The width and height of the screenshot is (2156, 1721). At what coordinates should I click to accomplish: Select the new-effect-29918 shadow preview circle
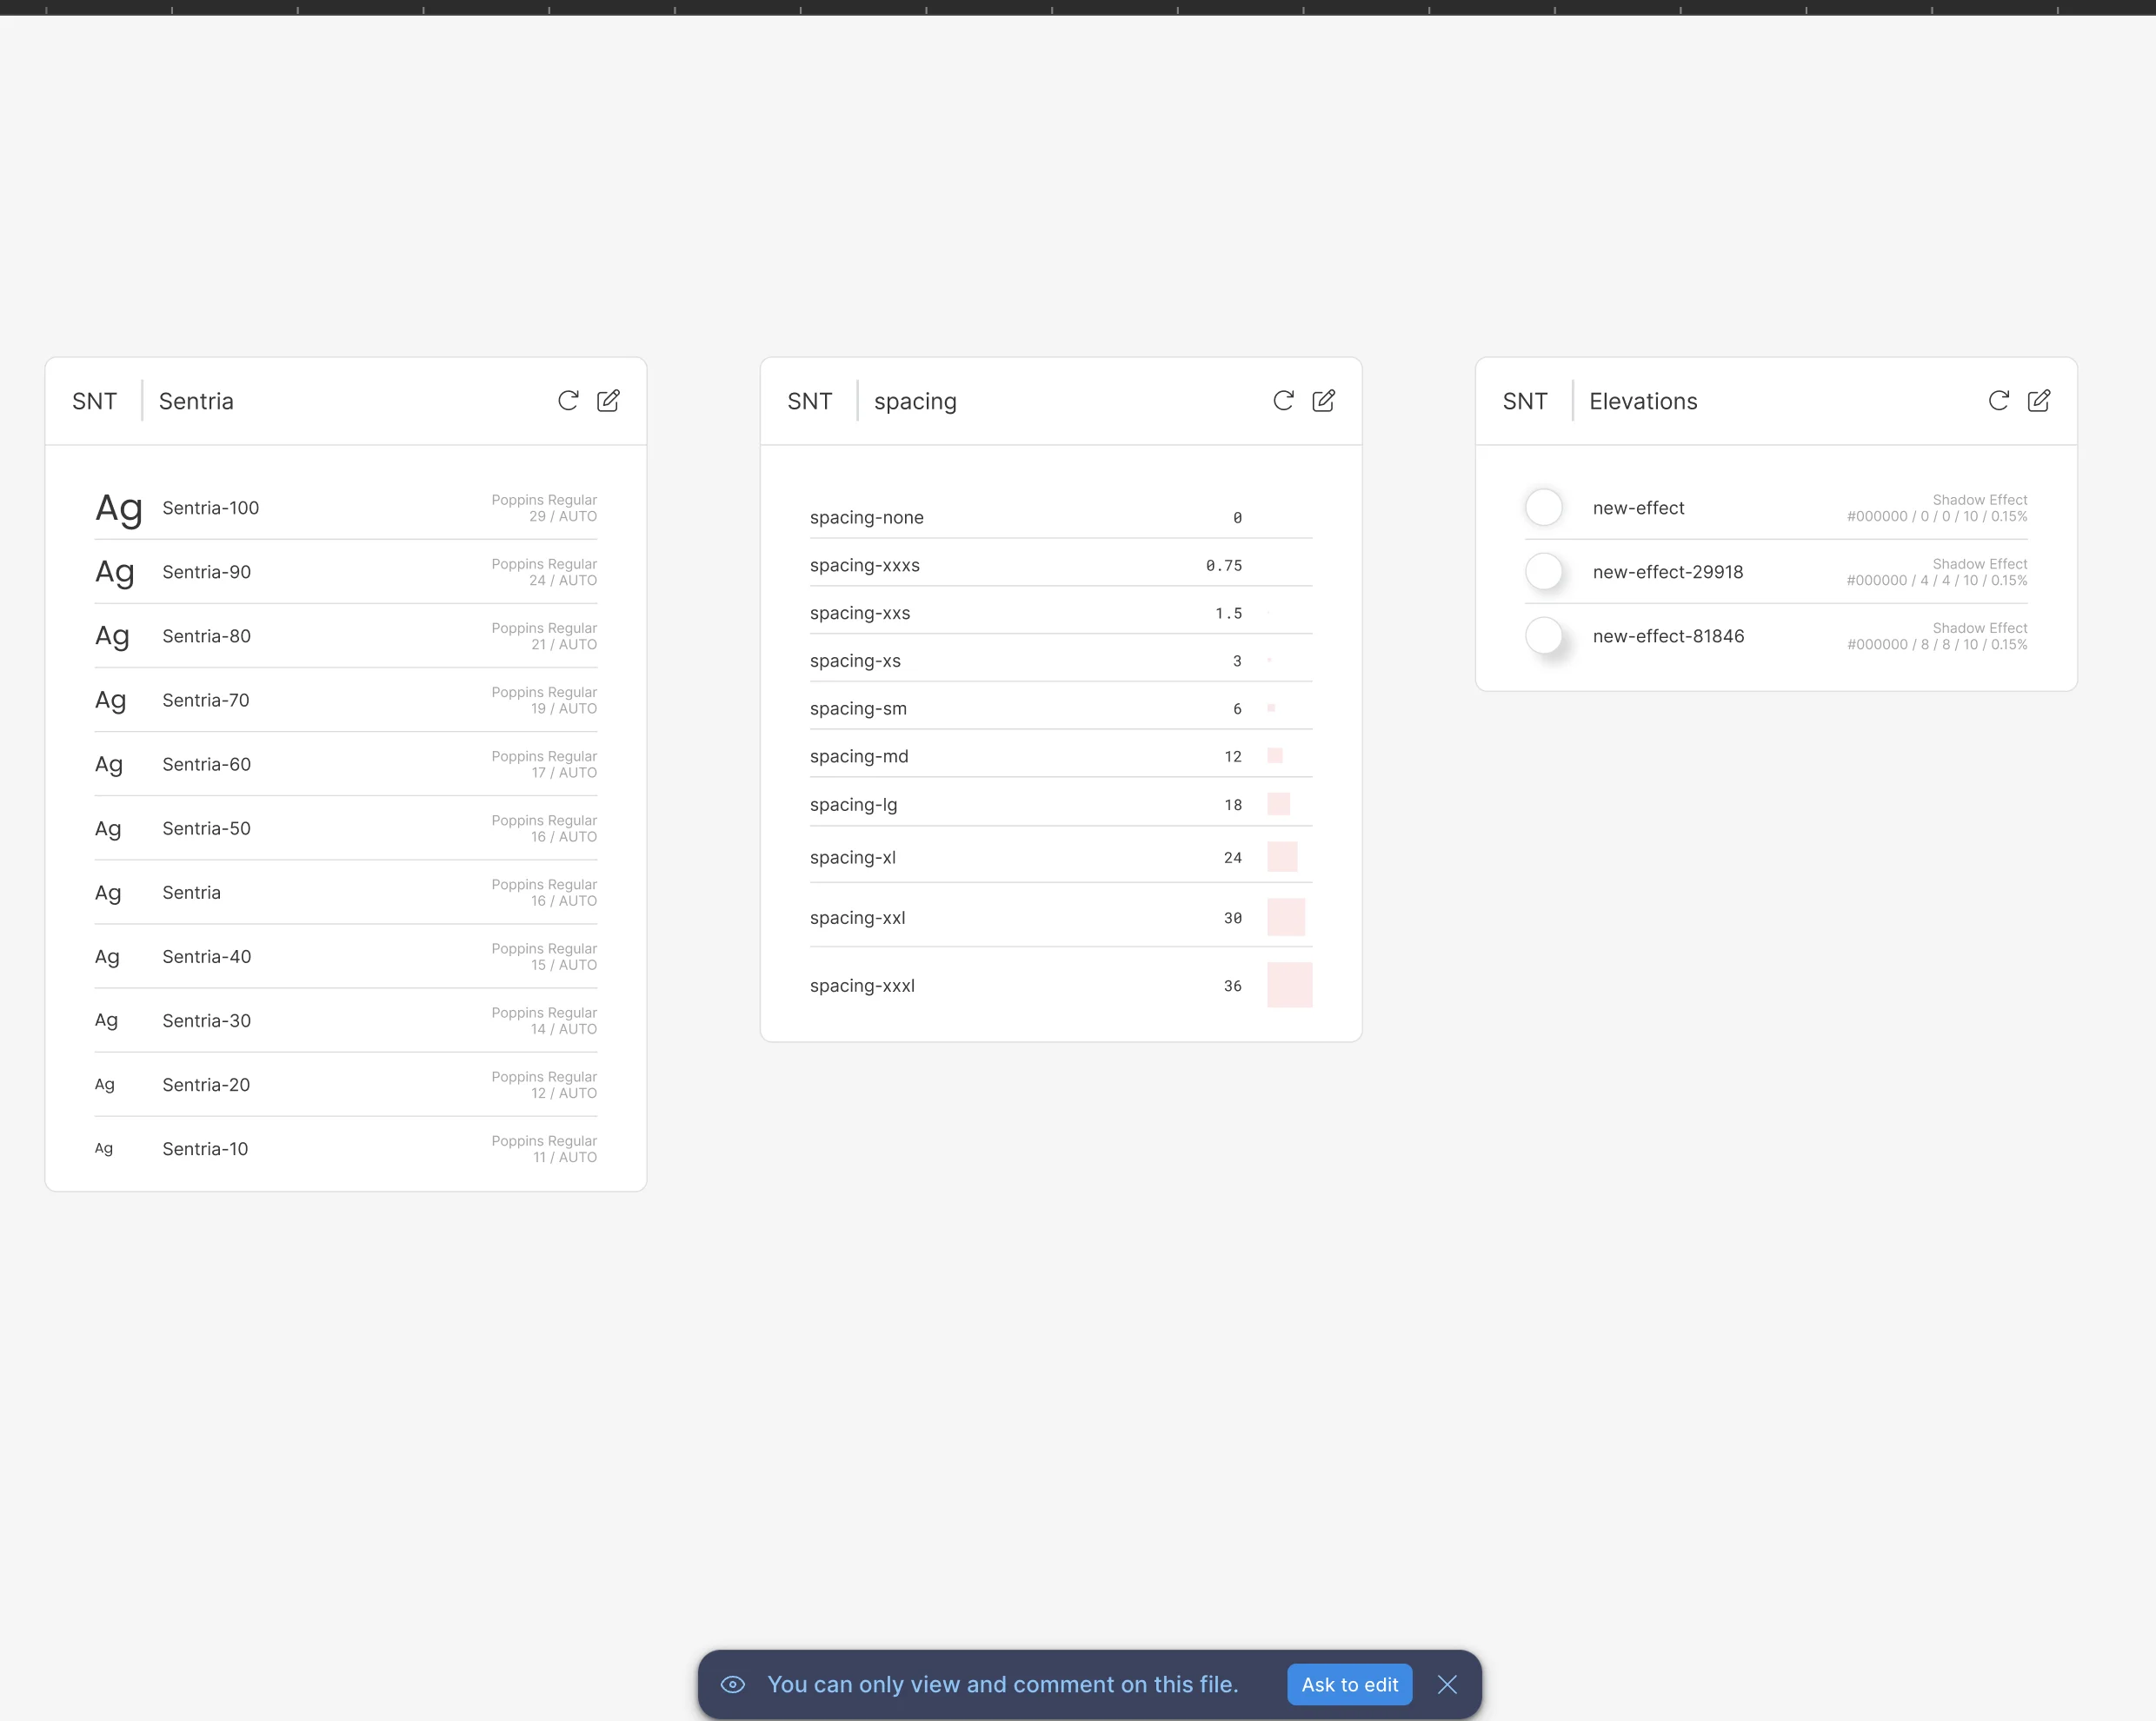click(1543, 571)
